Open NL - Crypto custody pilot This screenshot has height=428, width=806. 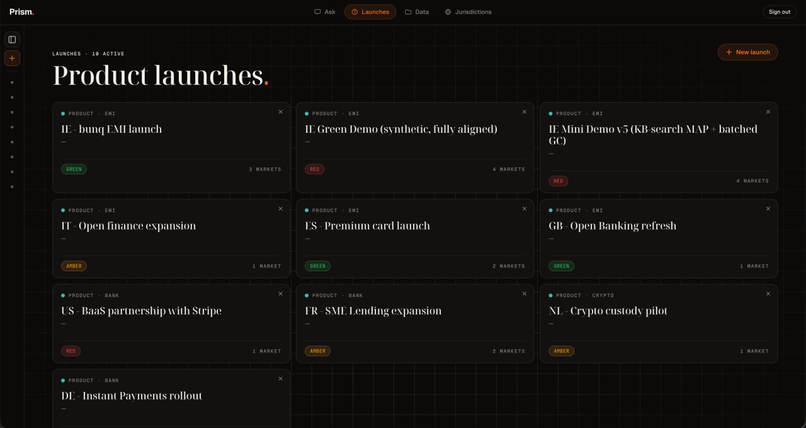[x=608, y=311]
